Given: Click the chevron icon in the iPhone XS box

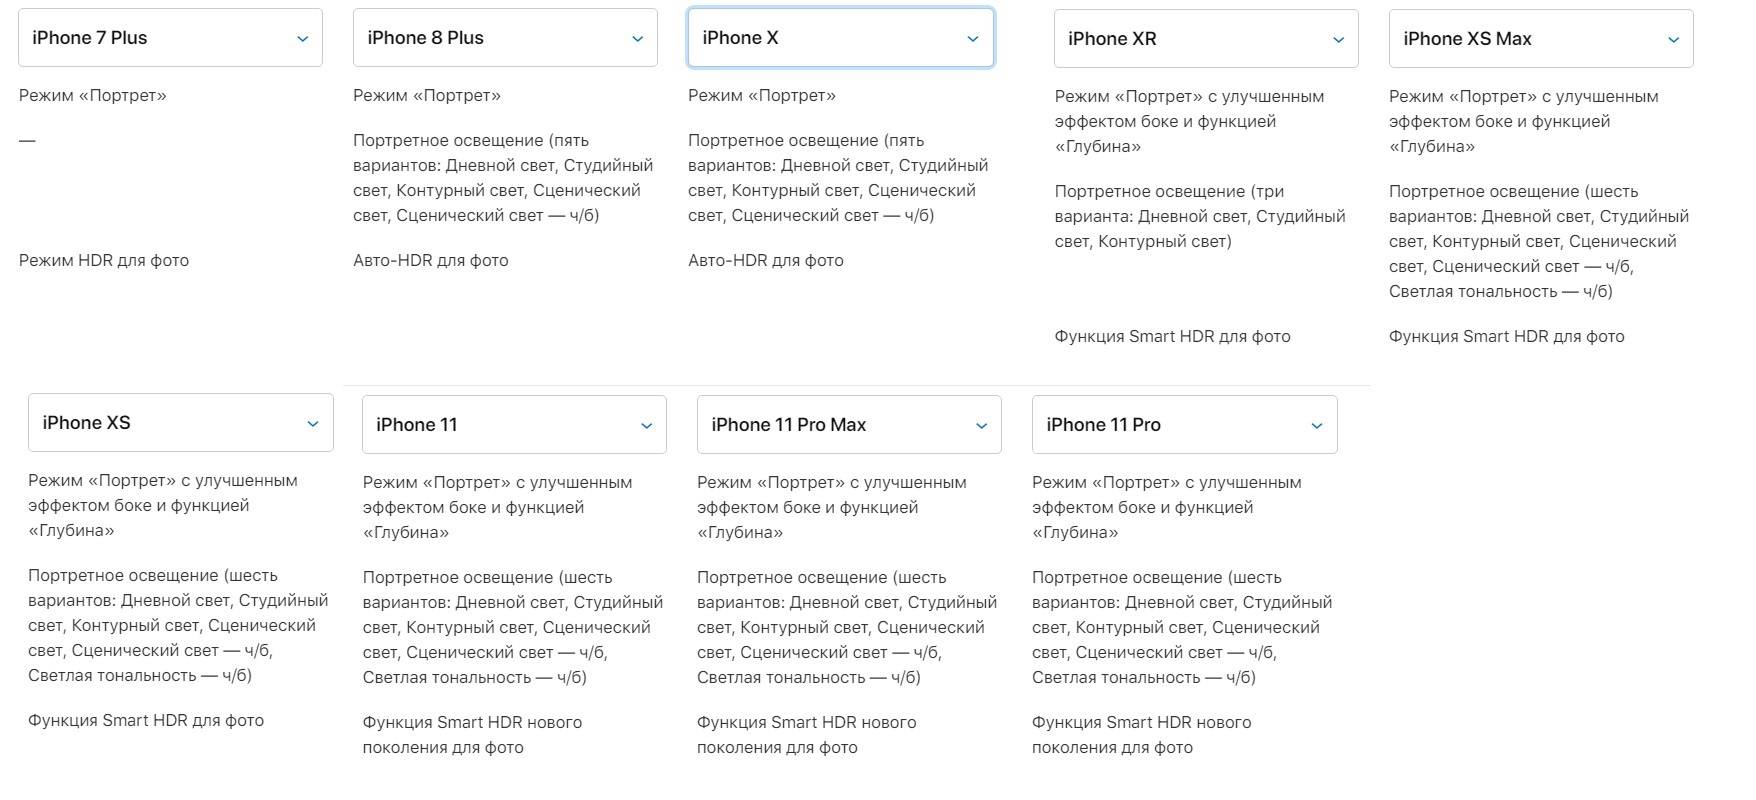Looking at the screenshot, I should (312, 424).
